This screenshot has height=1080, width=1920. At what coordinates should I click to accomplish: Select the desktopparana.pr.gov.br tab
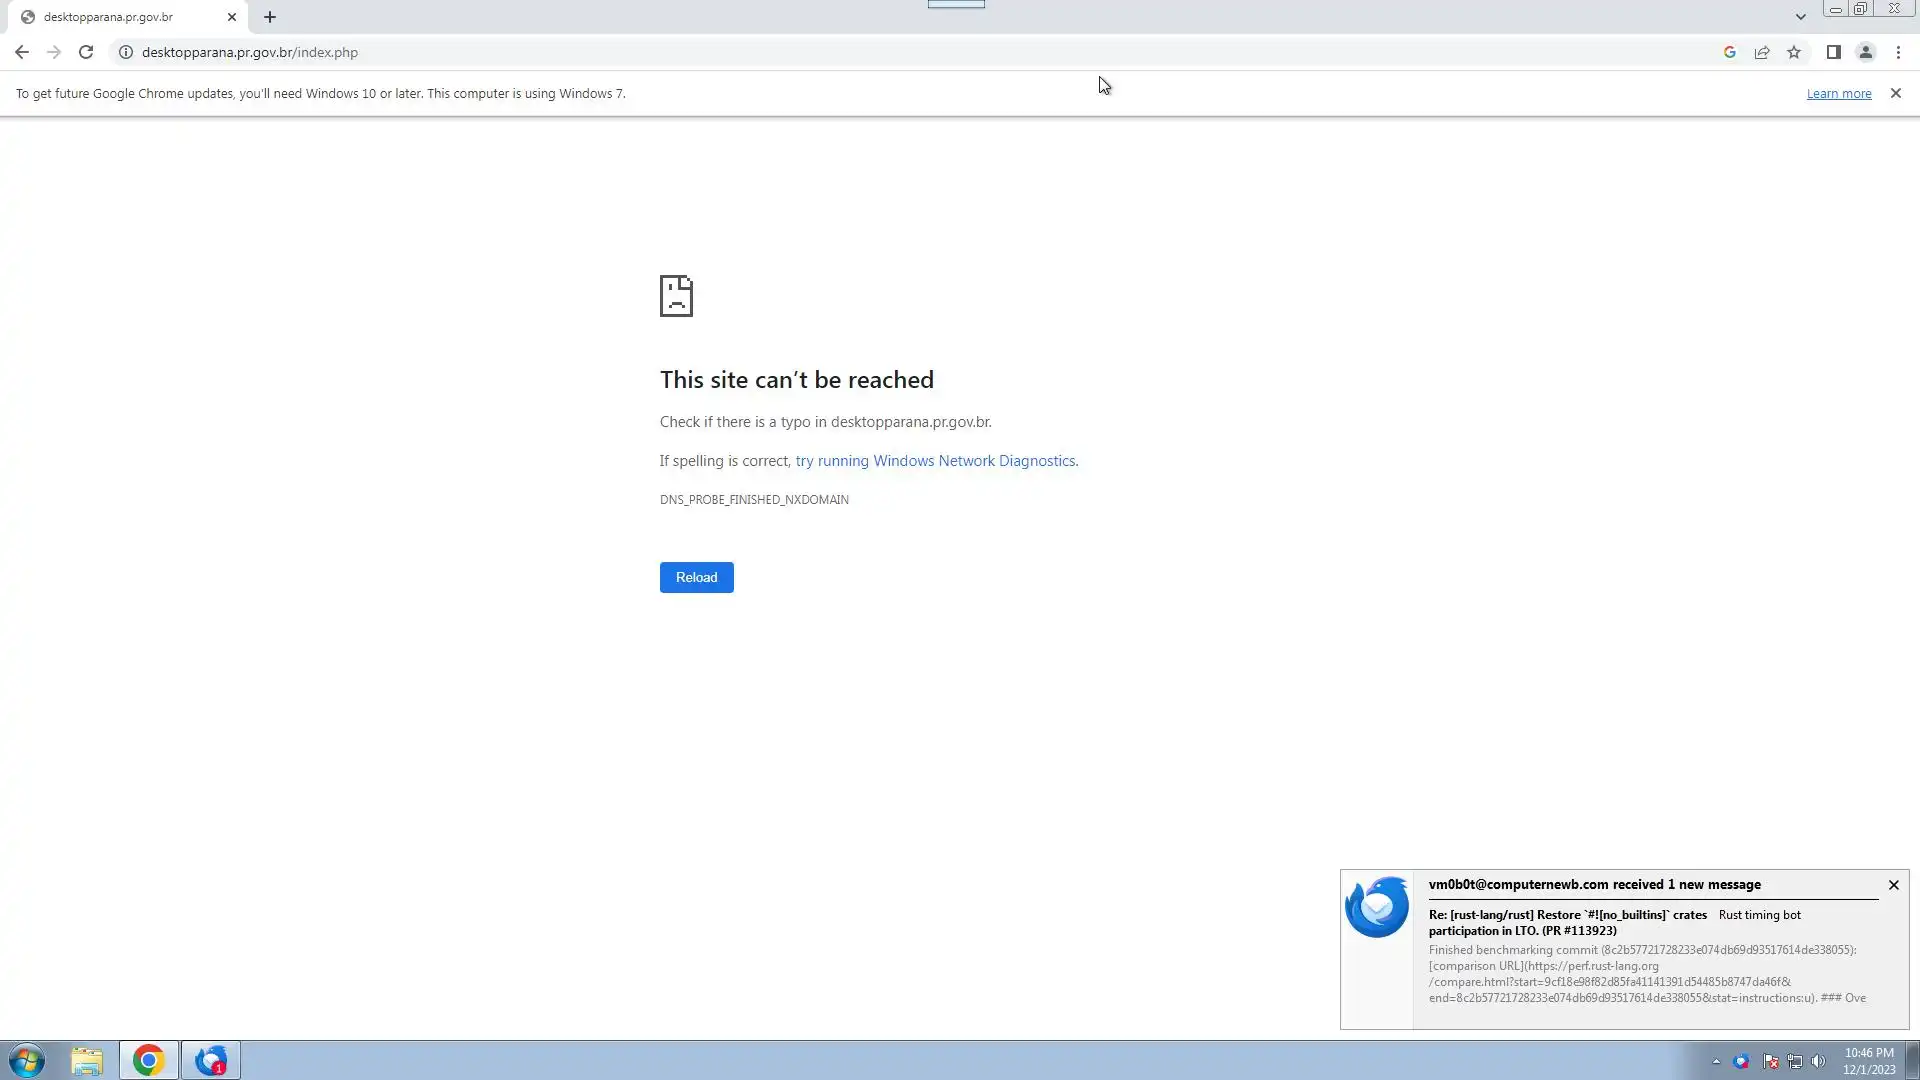[x=110, y=17]
